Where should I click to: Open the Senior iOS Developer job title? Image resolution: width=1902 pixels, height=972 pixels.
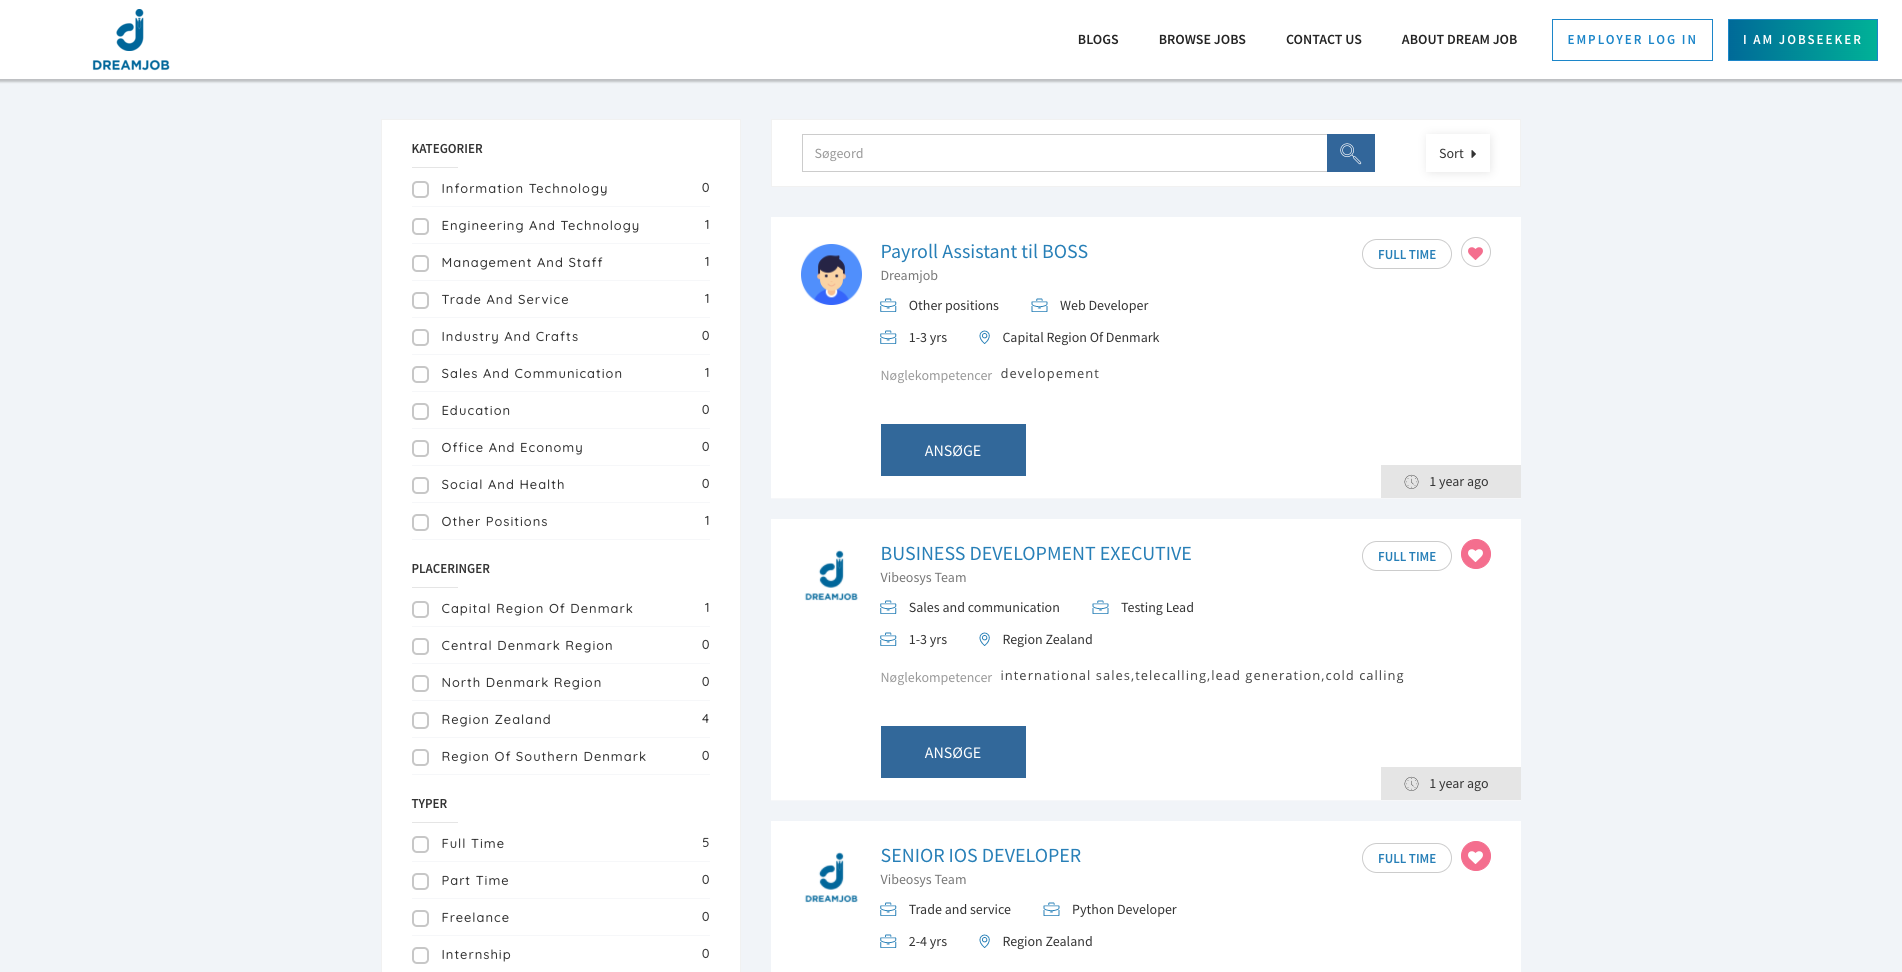point(980,856)
